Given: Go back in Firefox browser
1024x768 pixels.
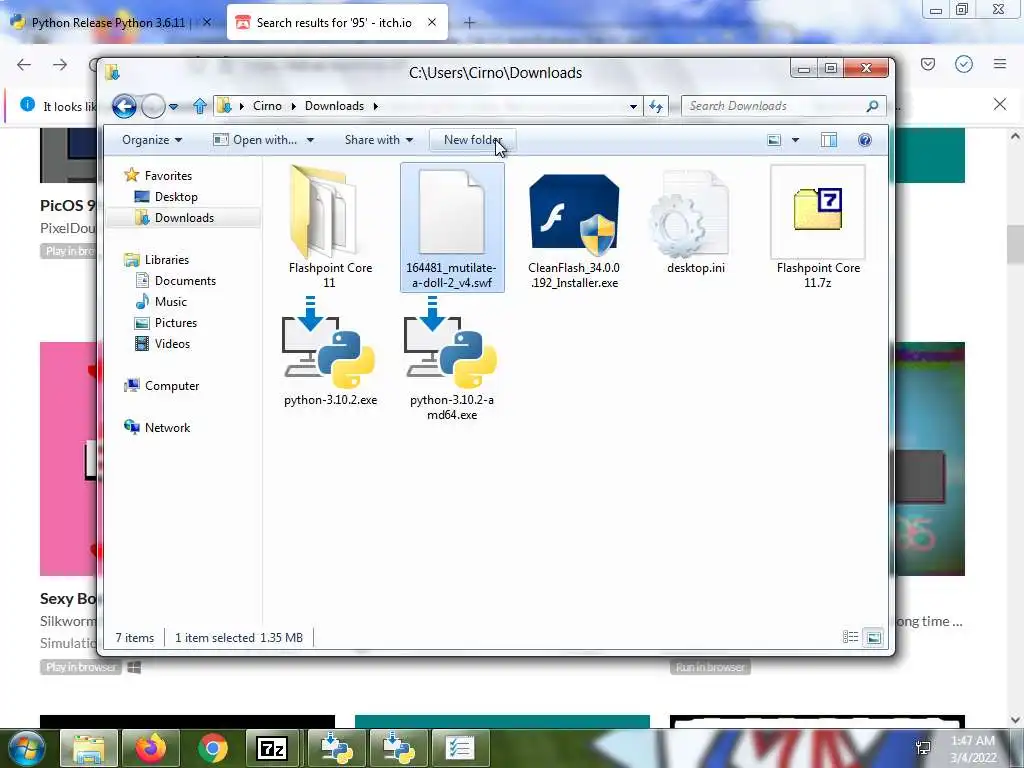Looking at the screenshot, I should pyautogui.click(x=24, y=65).
